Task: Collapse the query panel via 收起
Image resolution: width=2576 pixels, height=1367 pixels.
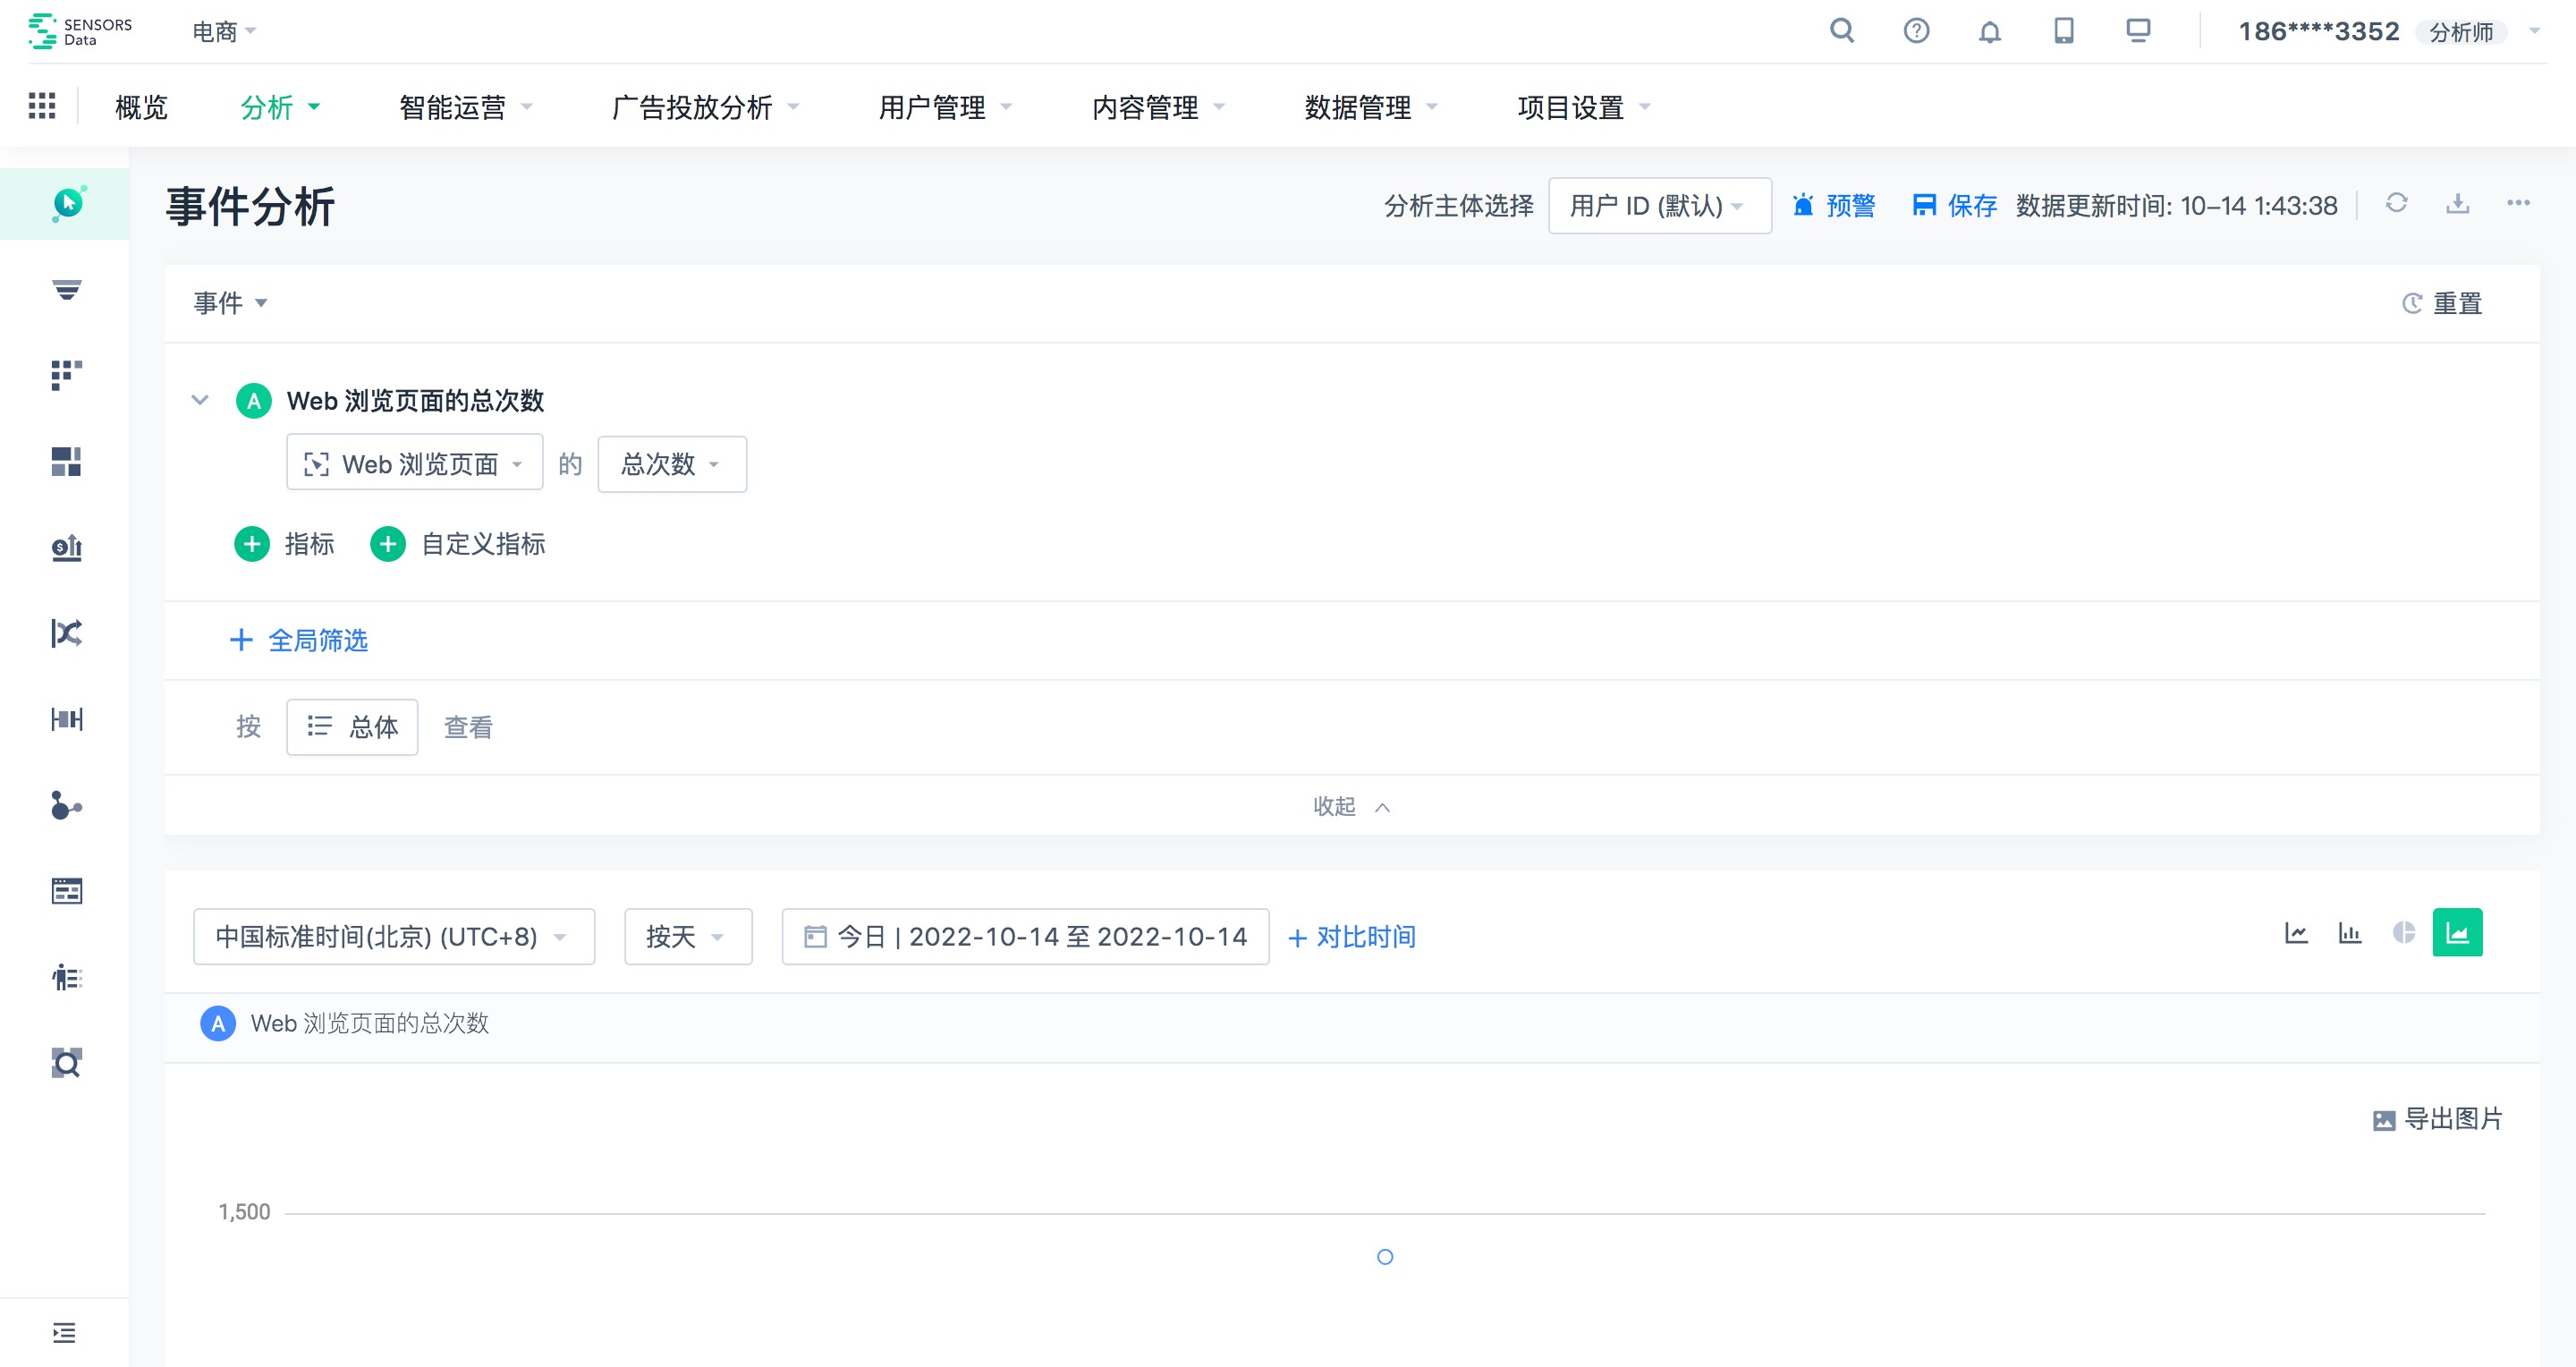Action: point(1352,806)
